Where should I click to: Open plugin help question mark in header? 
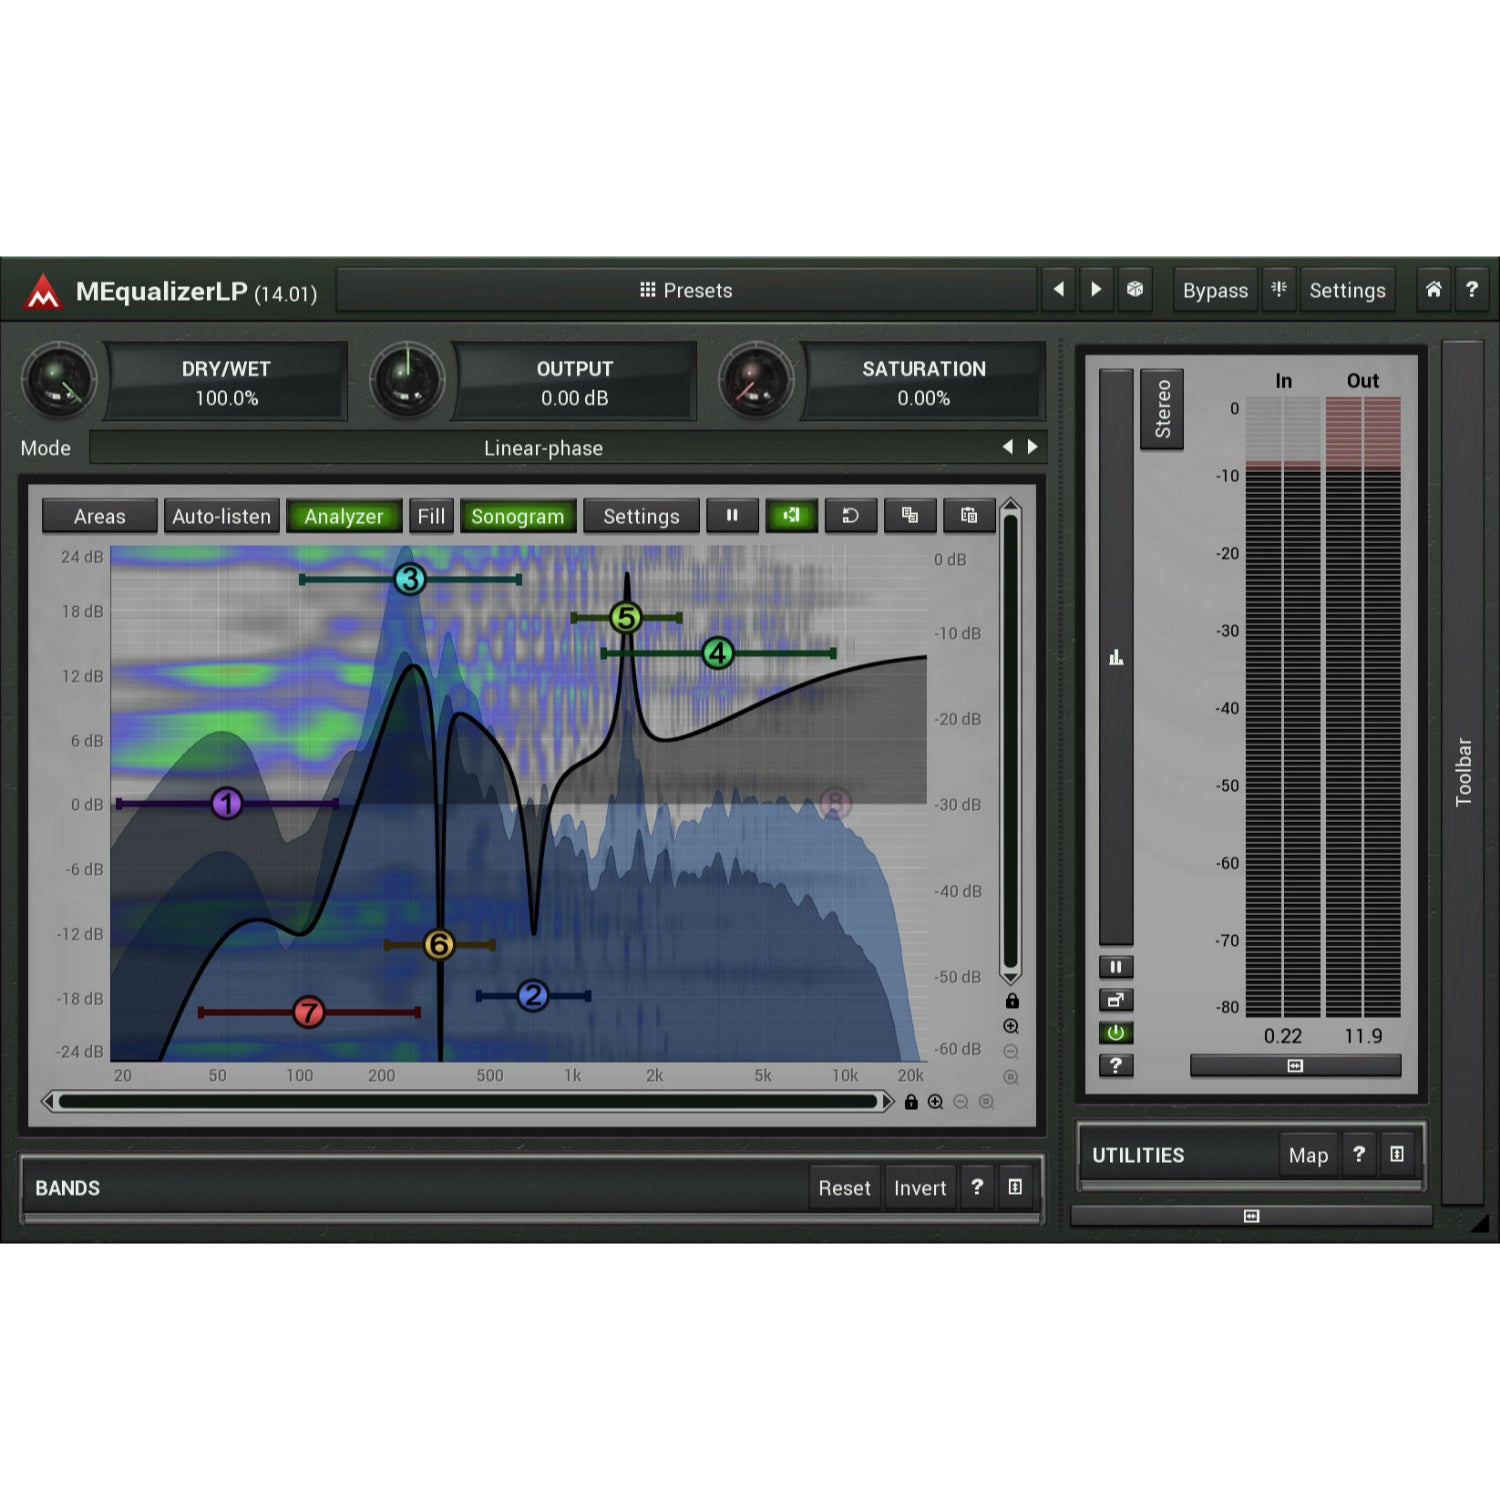pos(1472,290)
